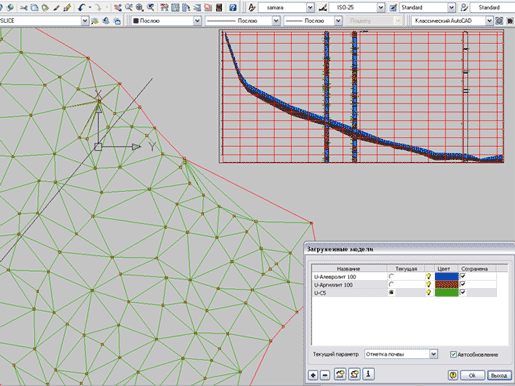Click the Цвет column header

pyautogui.click(x=444, y=268)
